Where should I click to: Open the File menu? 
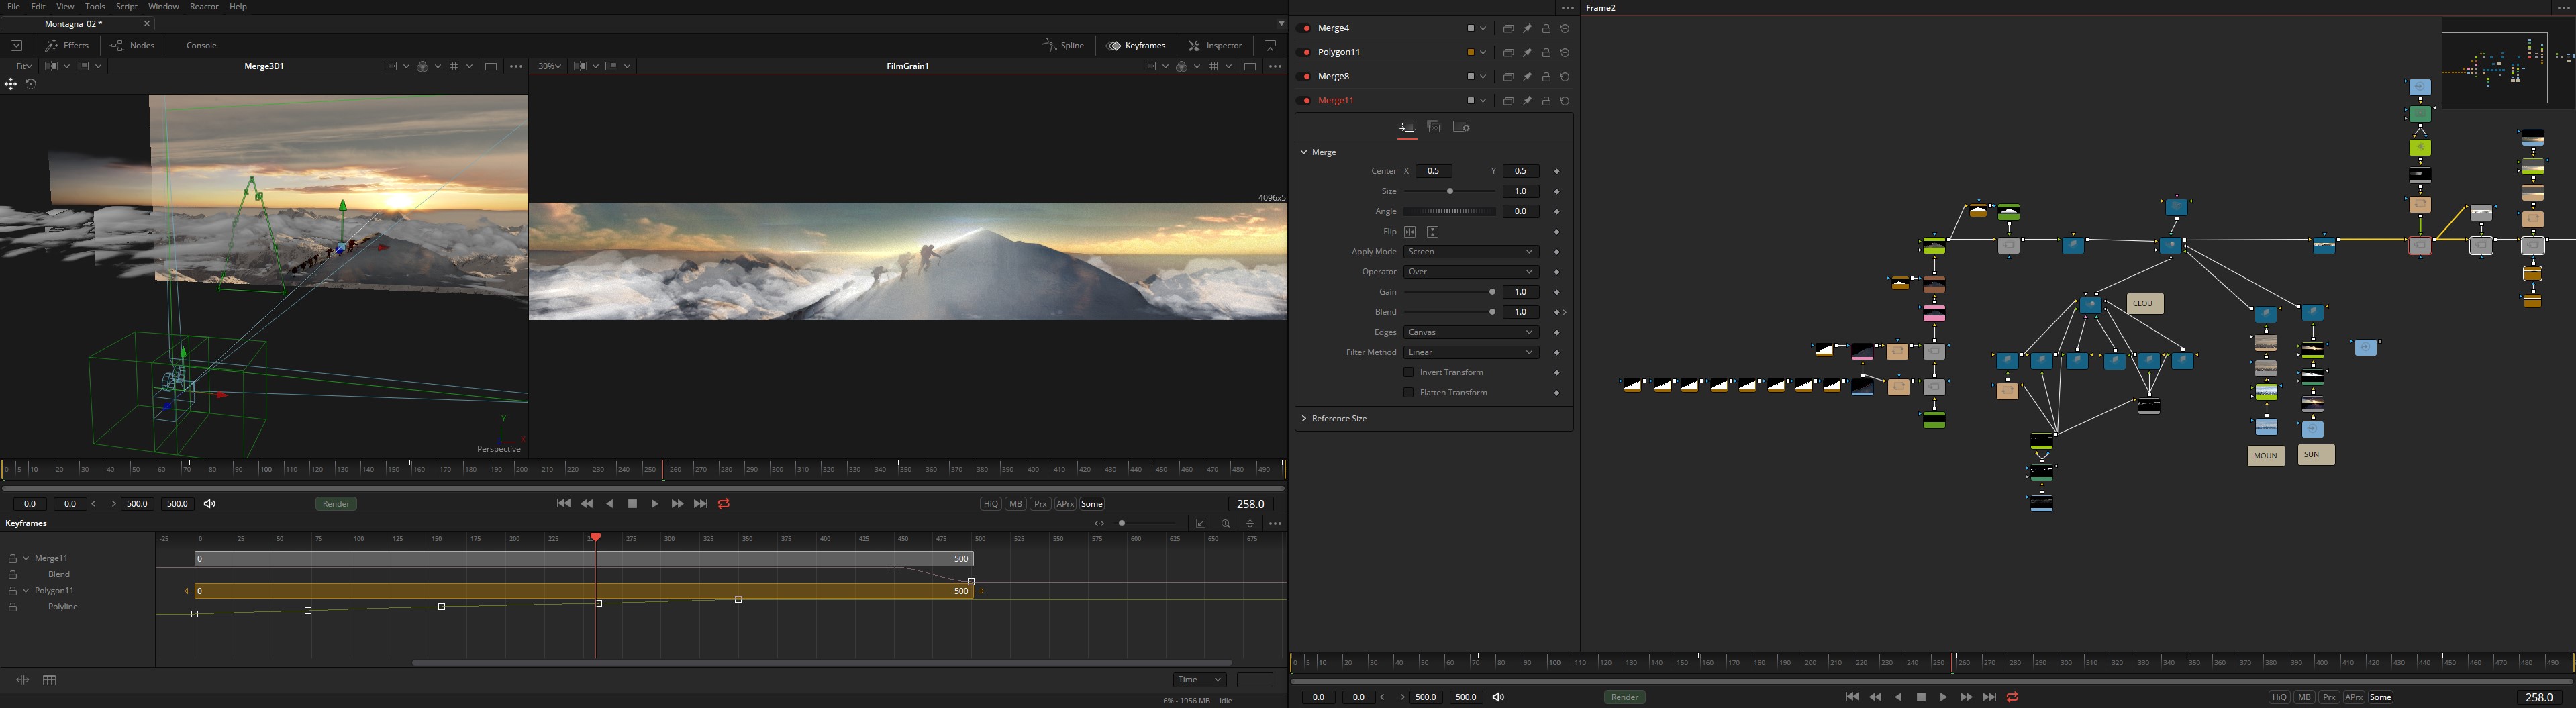13,7
